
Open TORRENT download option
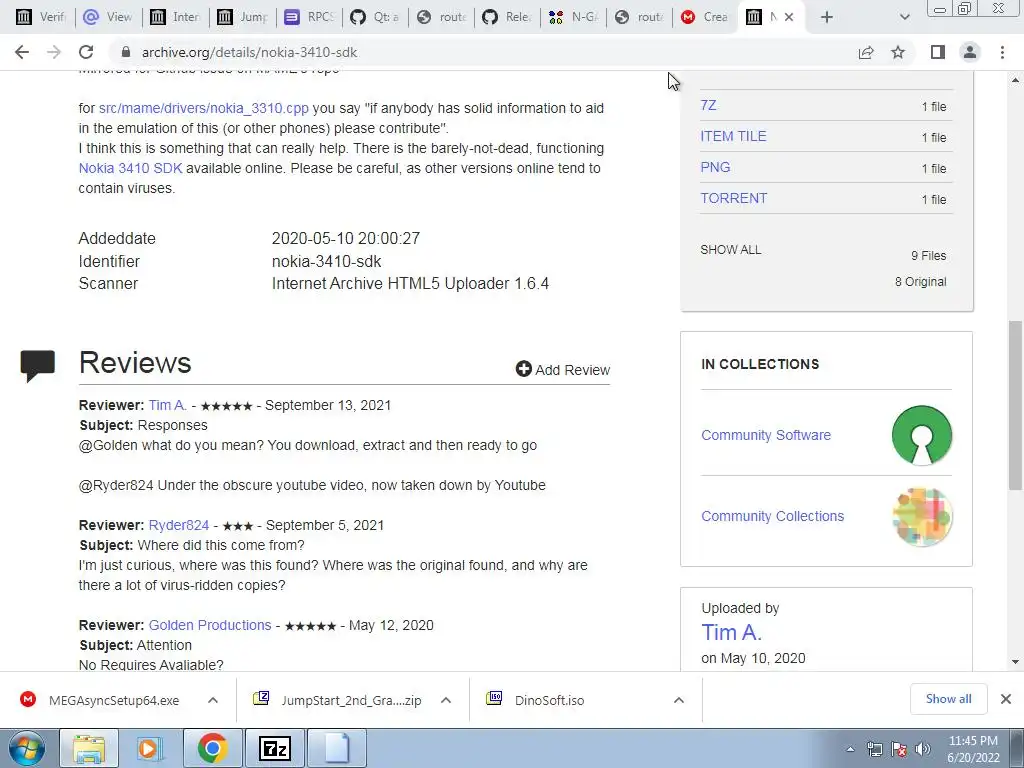point(733,198)
